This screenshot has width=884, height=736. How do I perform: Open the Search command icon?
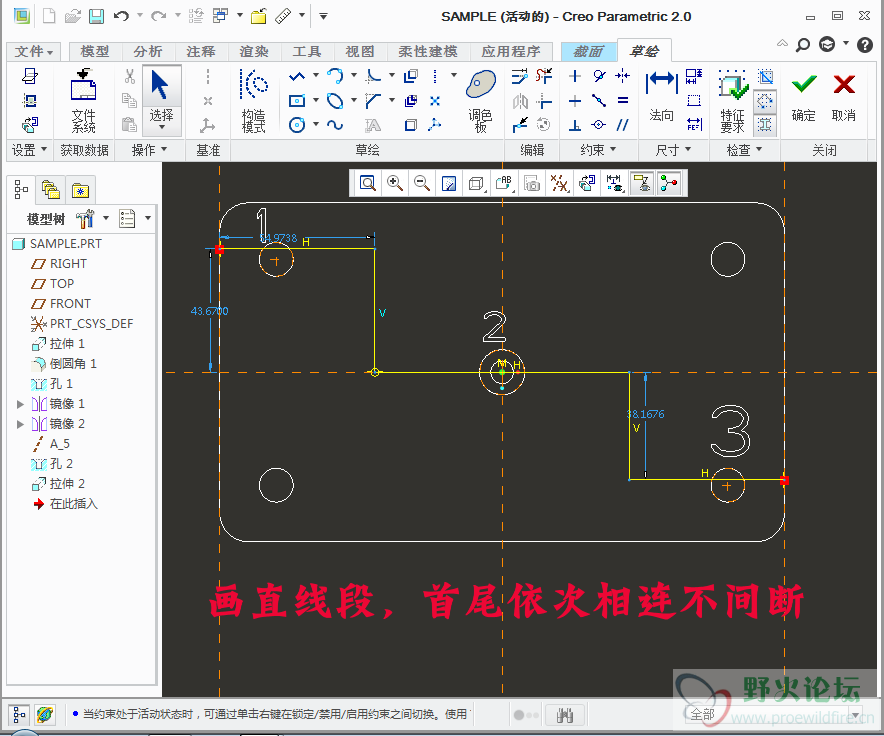pos(803,45)
